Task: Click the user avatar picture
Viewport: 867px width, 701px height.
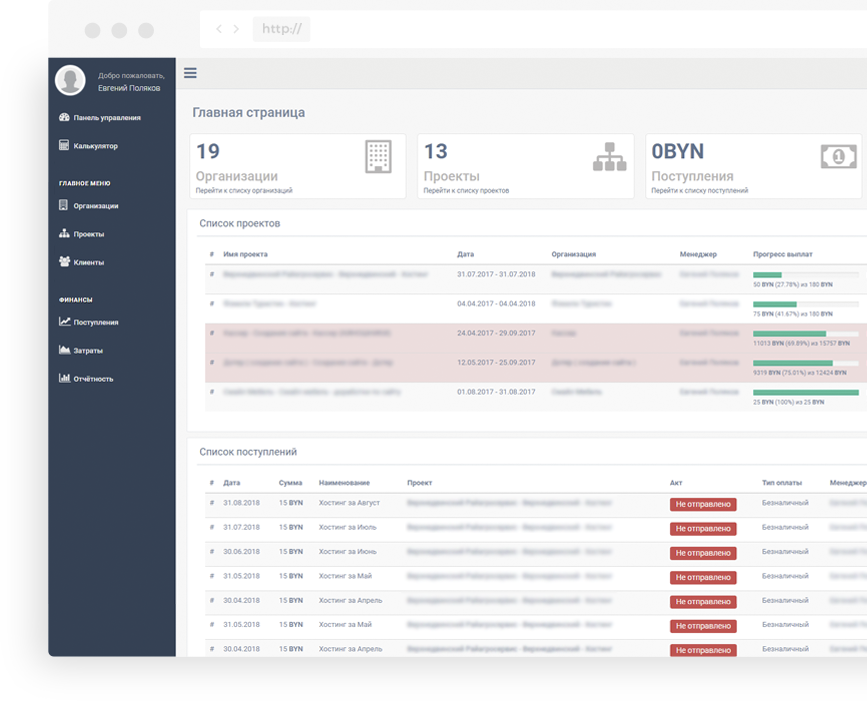Action: pos(70,80)
